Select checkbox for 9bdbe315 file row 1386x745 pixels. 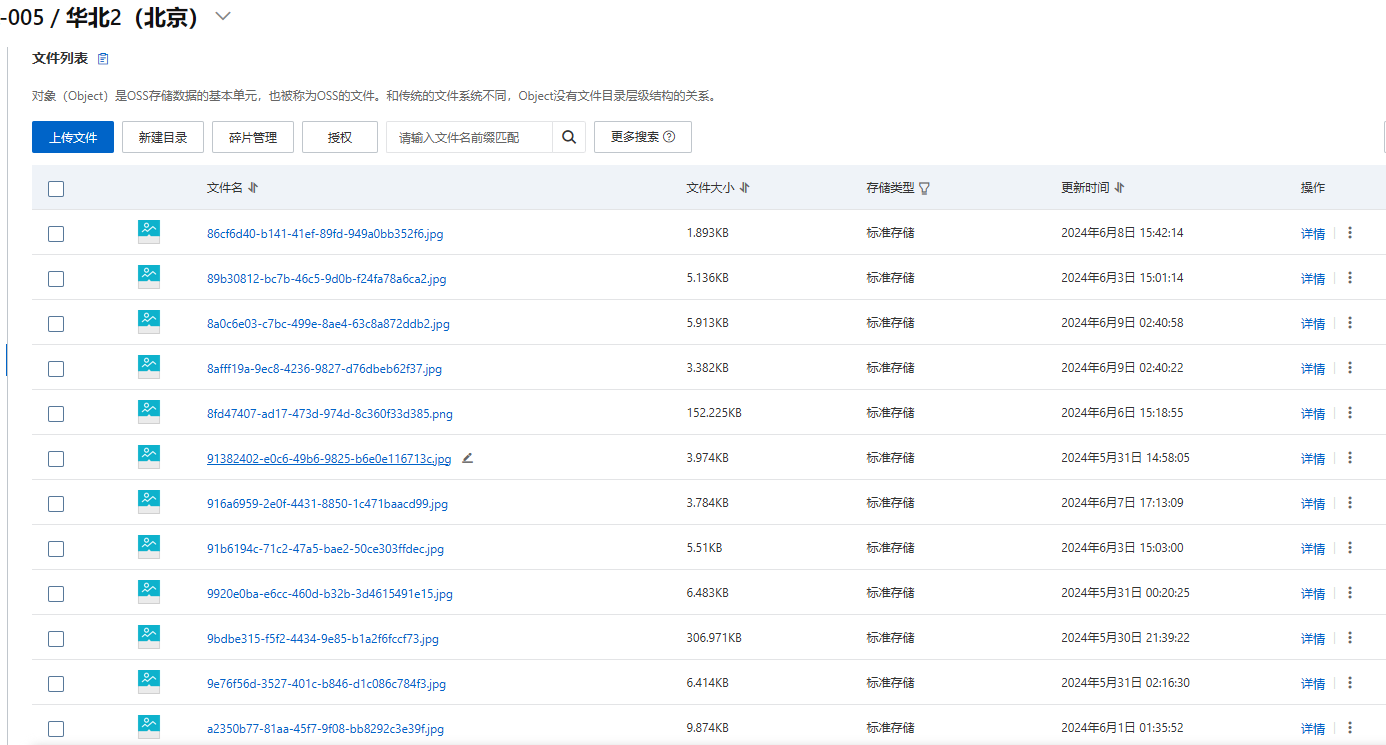click(56, 639)
